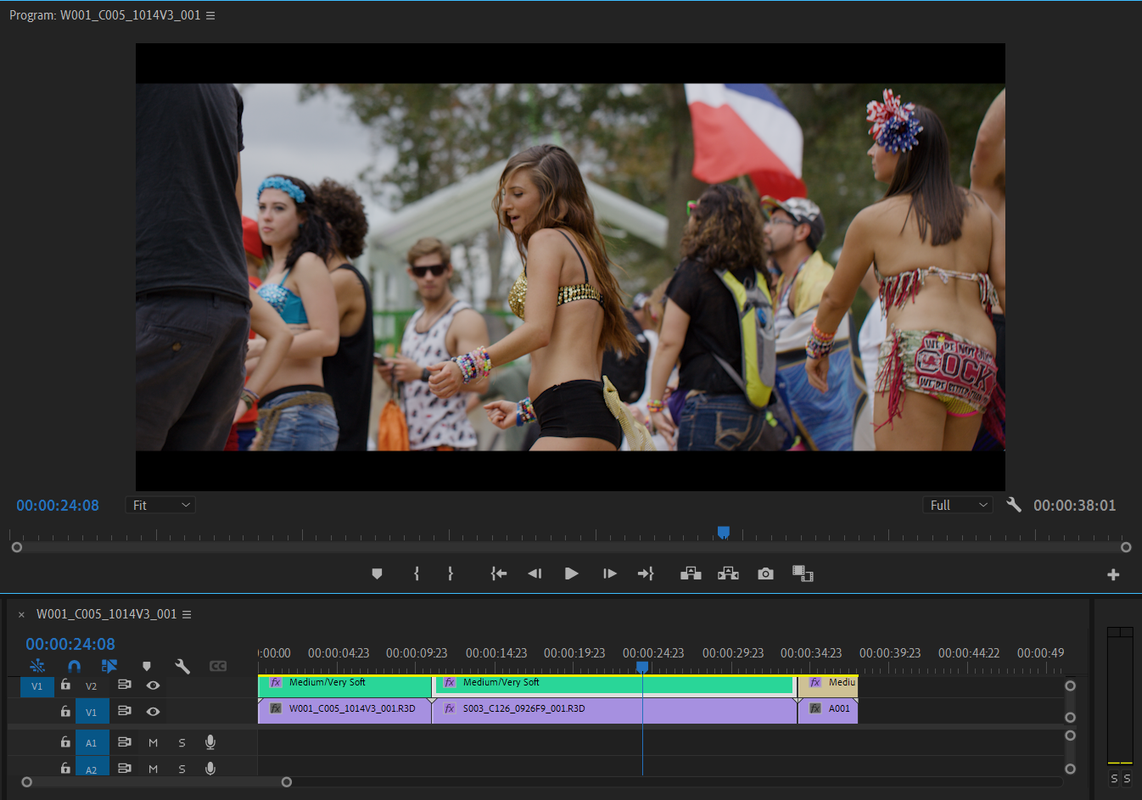Play the sequence with Play button
This screenshot has width=1142, height=800.
(x=572, y=574)
